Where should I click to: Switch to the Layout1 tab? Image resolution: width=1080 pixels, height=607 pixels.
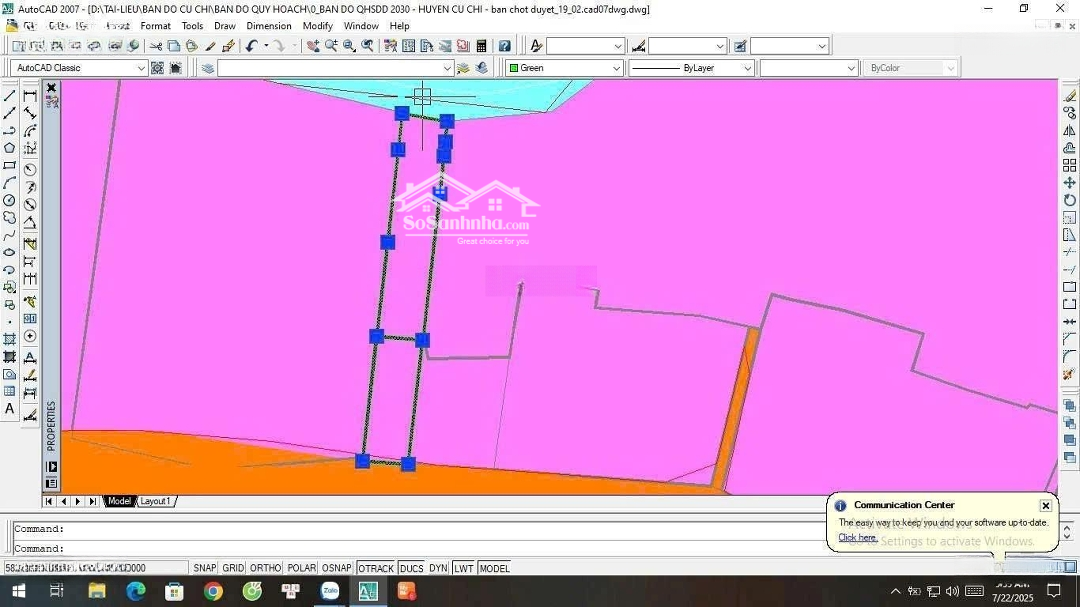pos(155,501)
